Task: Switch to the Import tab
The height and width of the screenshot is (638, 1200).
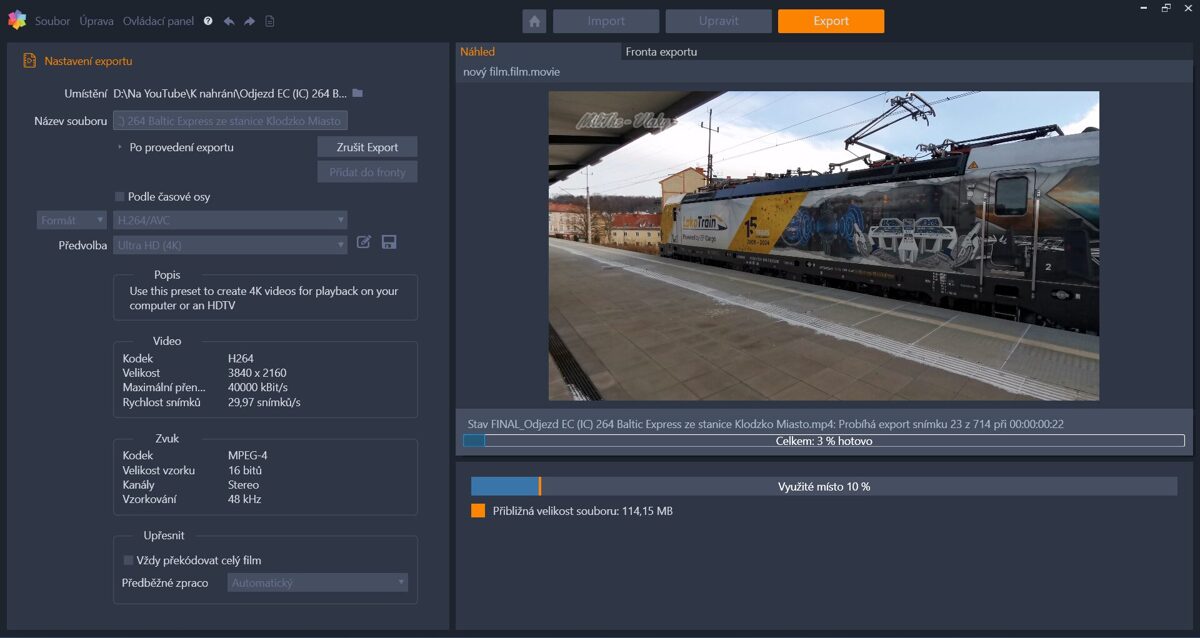Action: [606, 21]
